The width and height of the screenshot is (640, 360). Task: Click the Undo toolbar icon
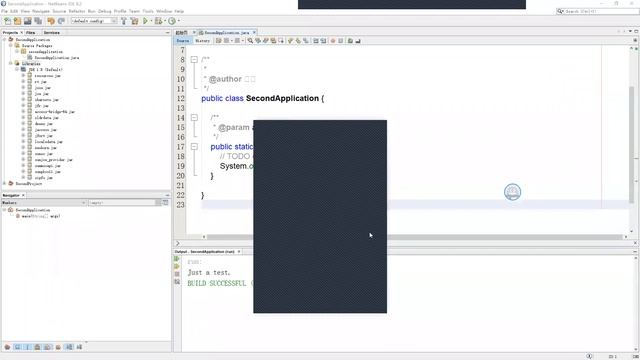pyautogui.click(x=51, y=21)
